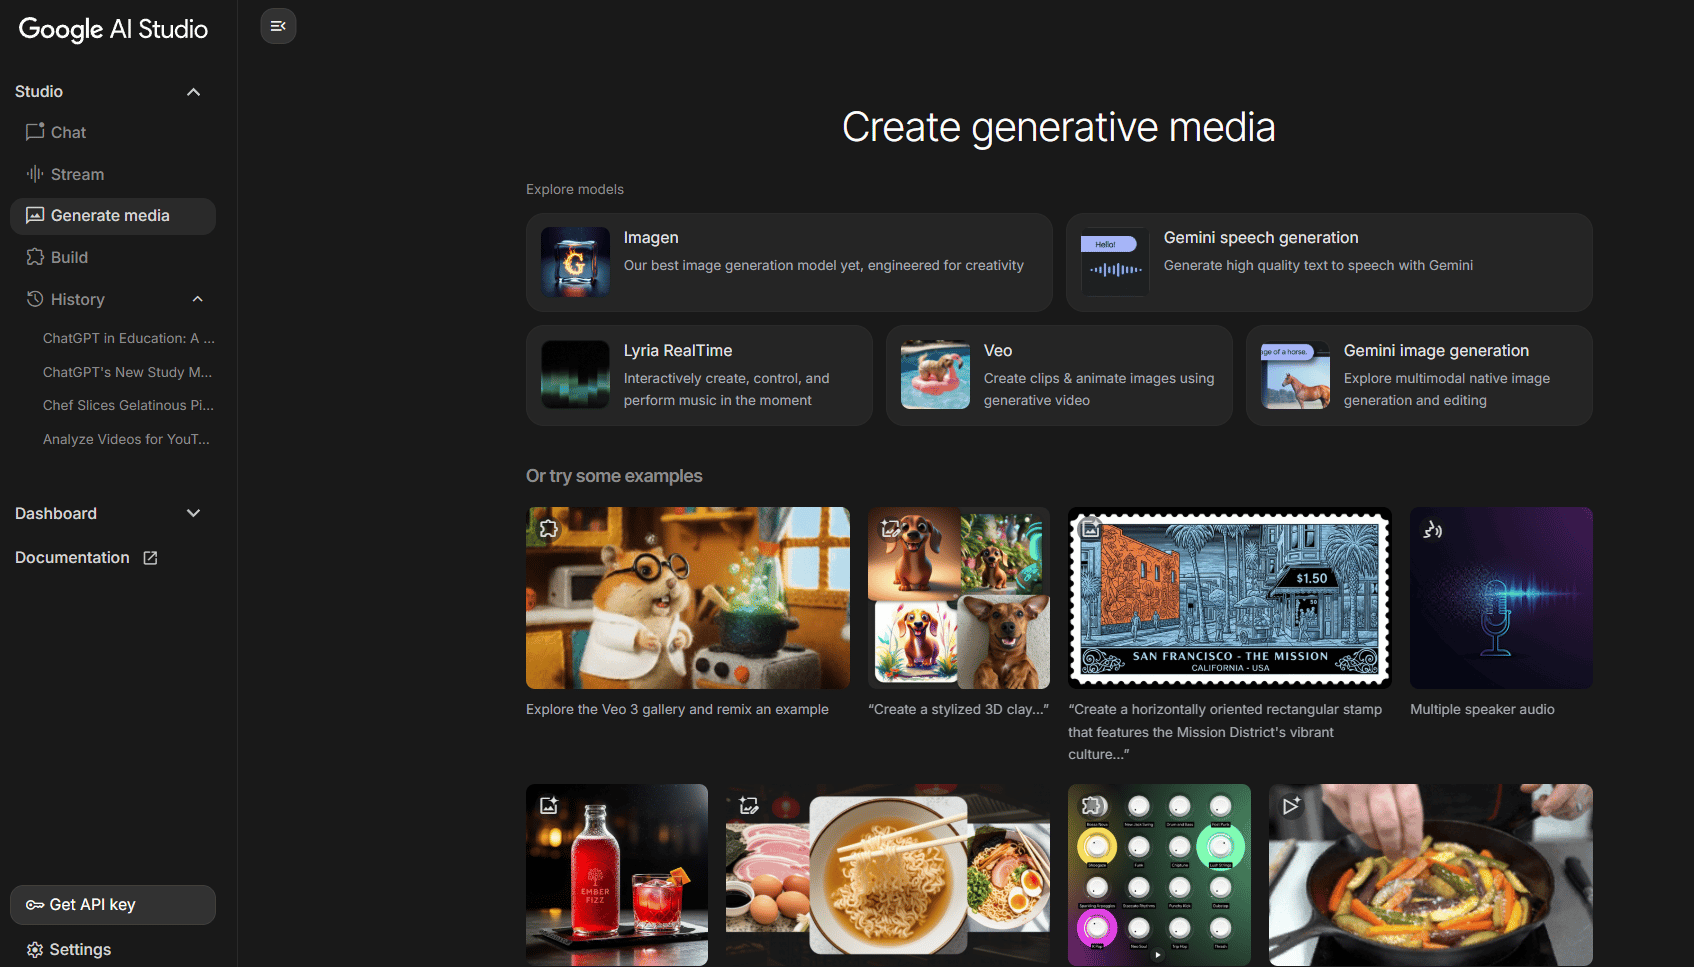The image size is (1694, 967).
Task: Open the hamster chef Veo 3 gallery thumbnail
Action: [688, 598]
